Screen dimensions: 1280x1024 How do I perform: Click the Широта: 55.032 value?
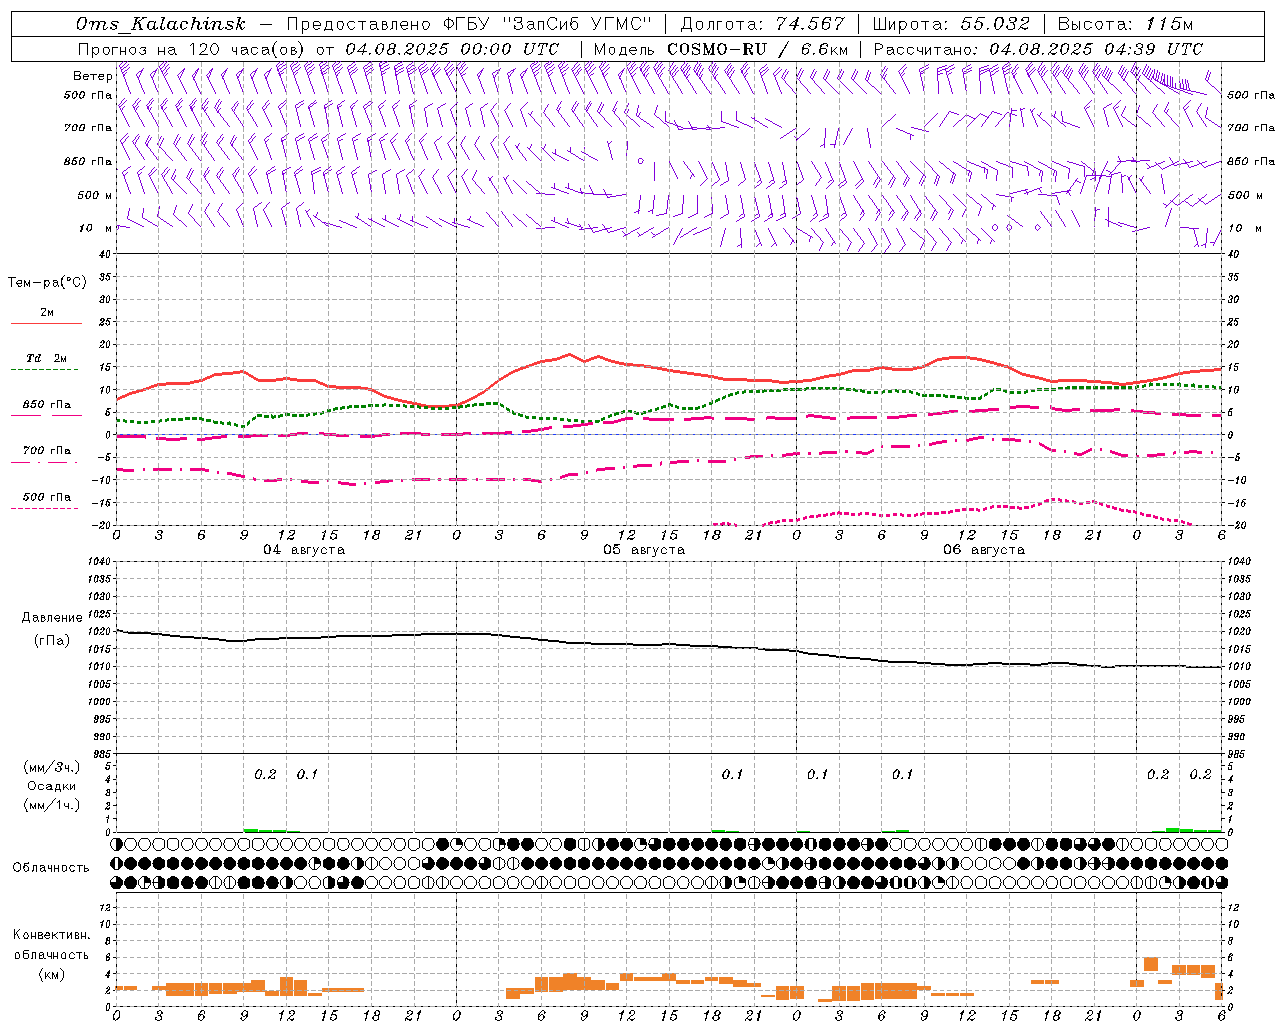point(951,24)
